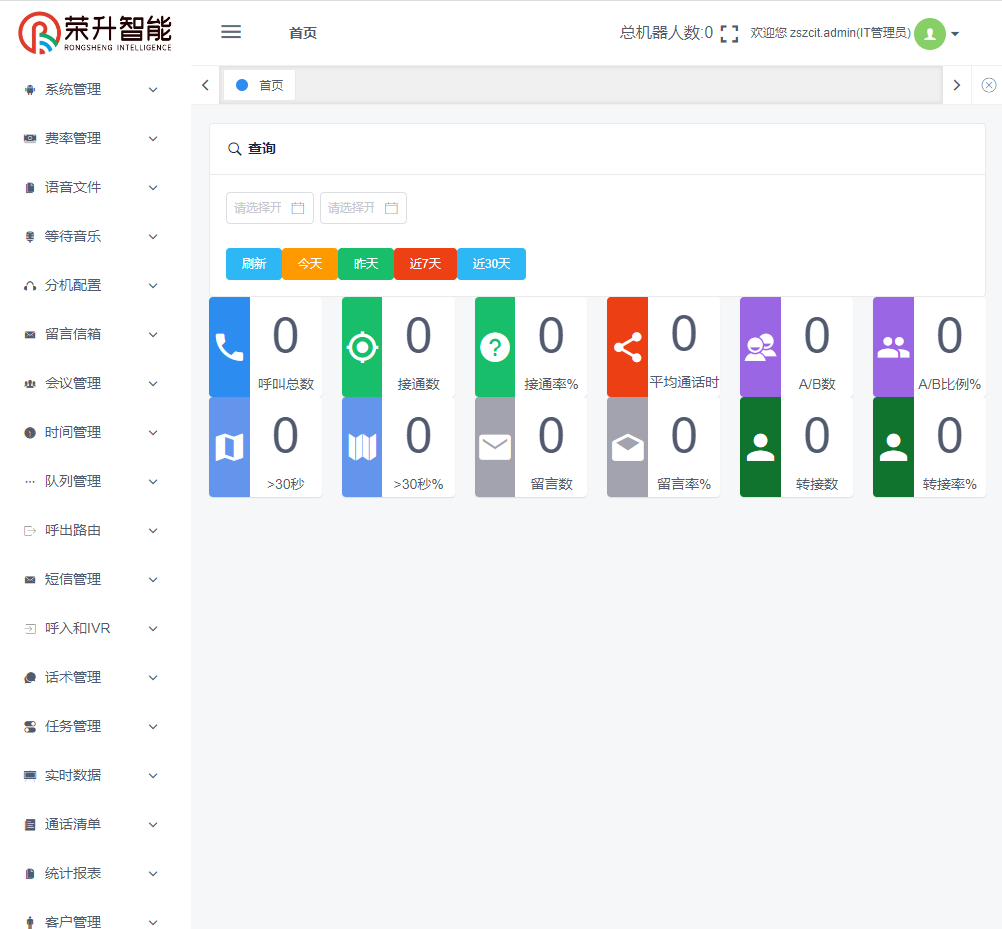The height and width of the screenshot is (929, 1002).
Task: Click the 转接率% label
Action: [949, 484]
